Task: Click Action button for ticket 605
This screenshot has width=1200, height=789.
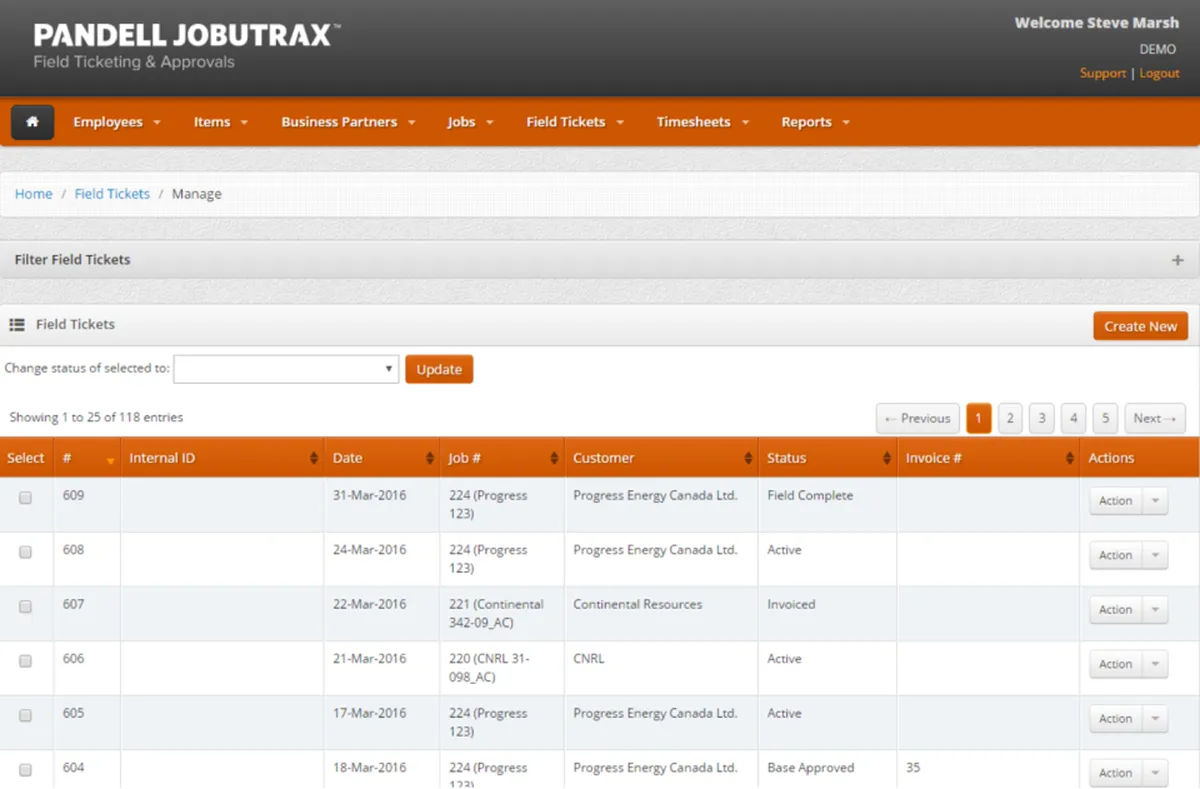Action: point(1116,719)
